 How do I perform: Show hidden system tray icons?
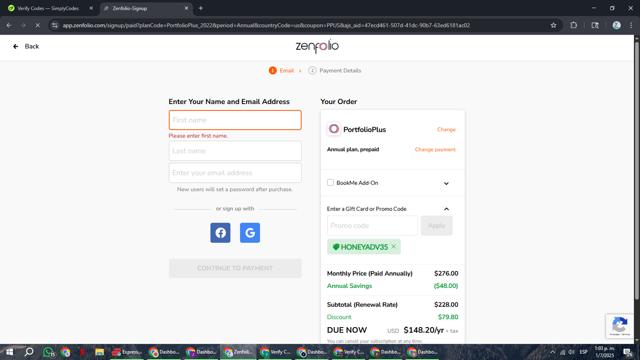point(552,352)
